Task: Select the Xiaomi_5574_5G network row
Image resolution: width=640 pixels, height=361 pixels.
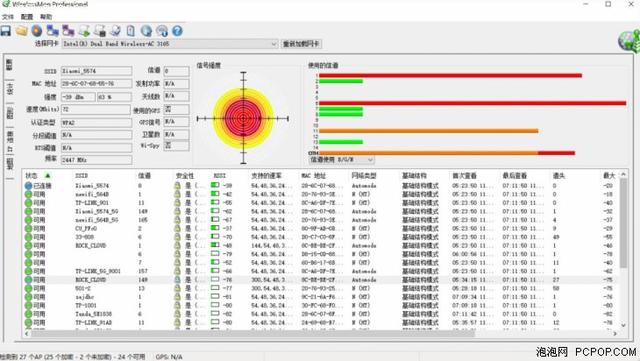Action: coord(321,211)
